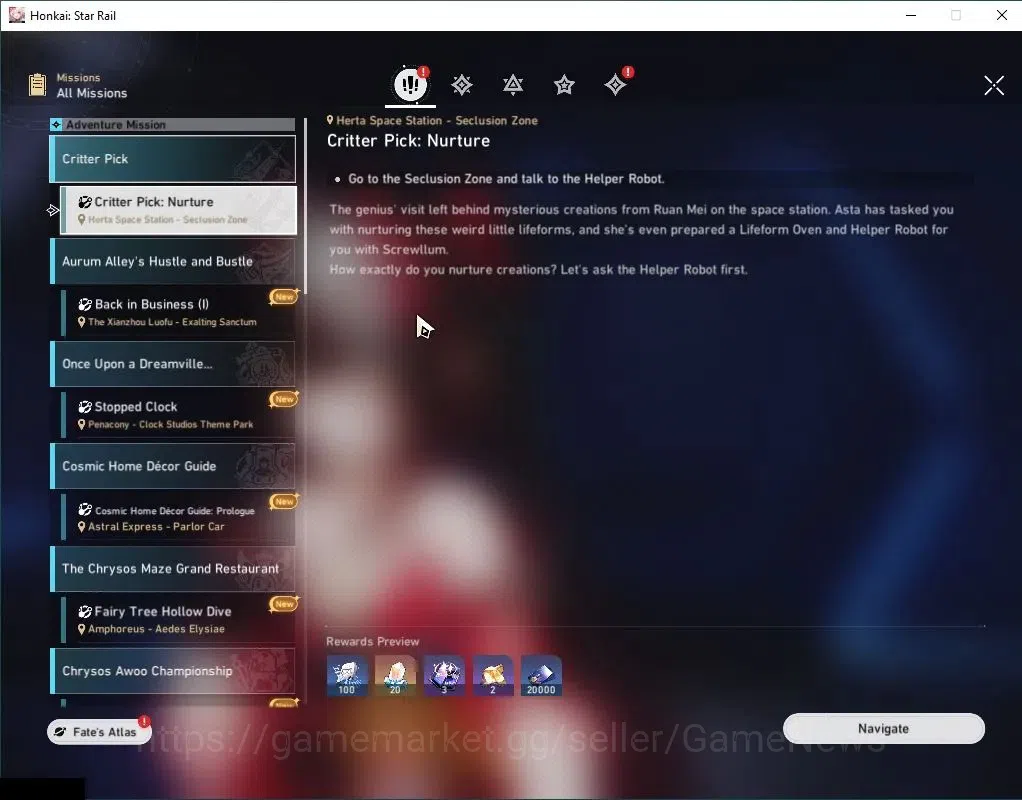This screenshot has height=800, width=1022.
Task: Click the Missions clipboard icon
Action: pyautogui.click(x=37, y=85)
